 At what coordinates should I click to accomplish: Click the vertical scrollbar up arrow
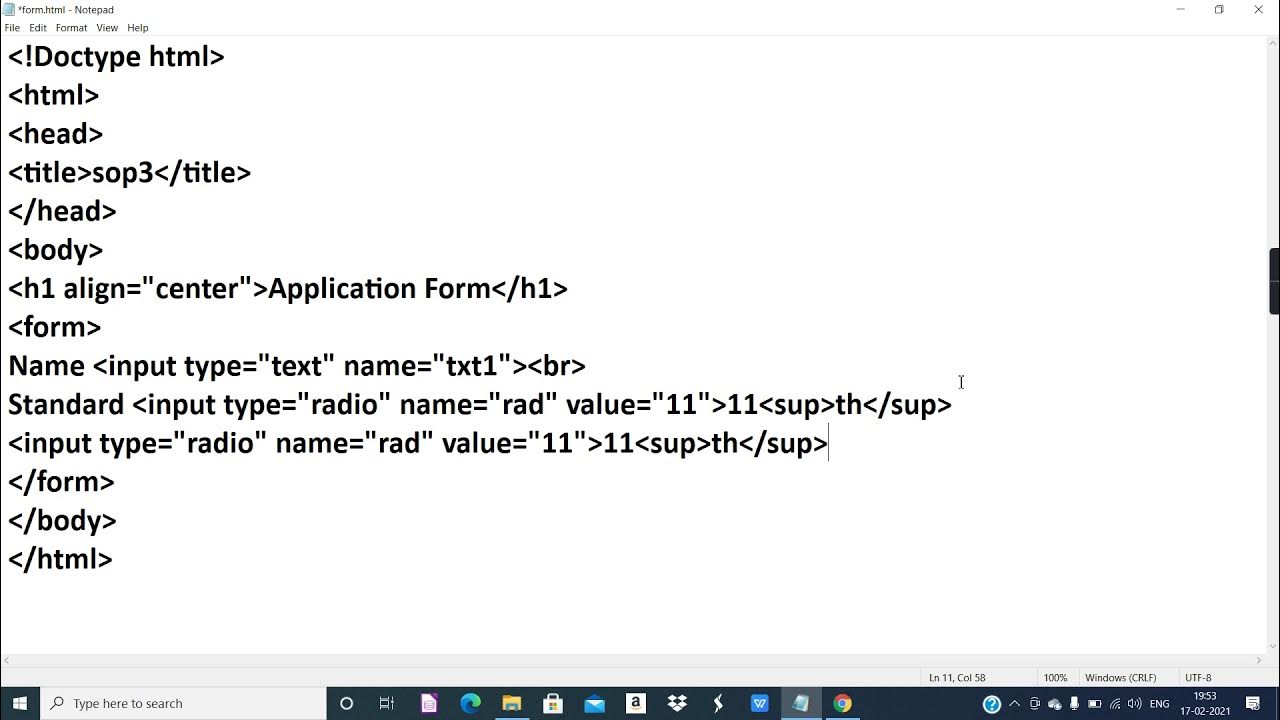point(1272,44)
